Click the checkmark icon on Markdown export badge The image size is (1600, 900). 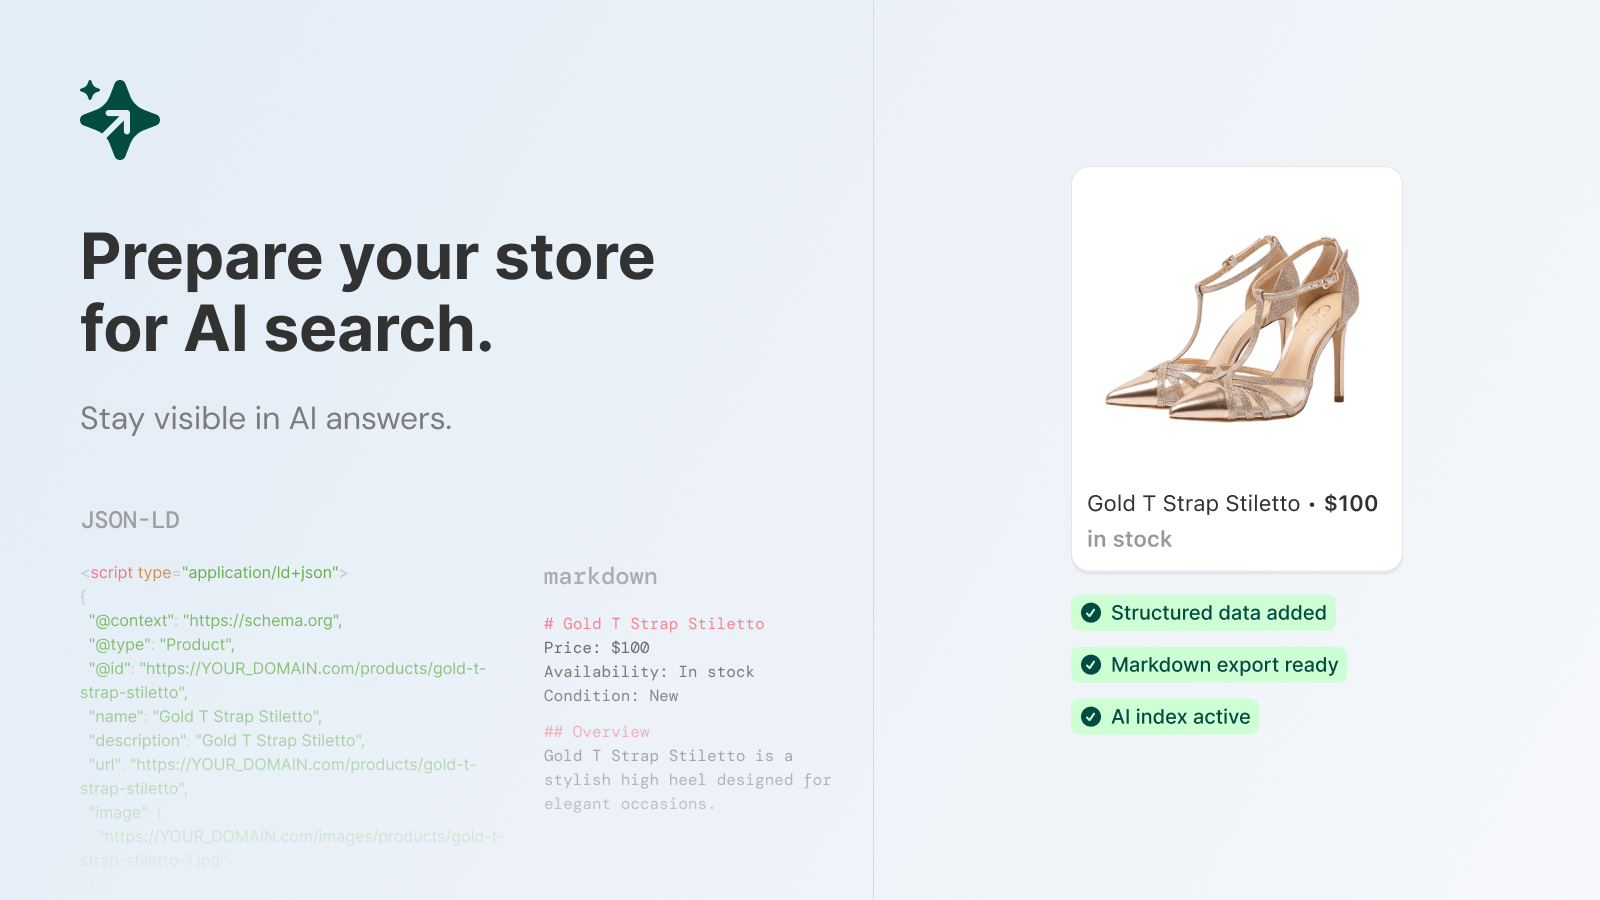click(x=1092, y=664)
